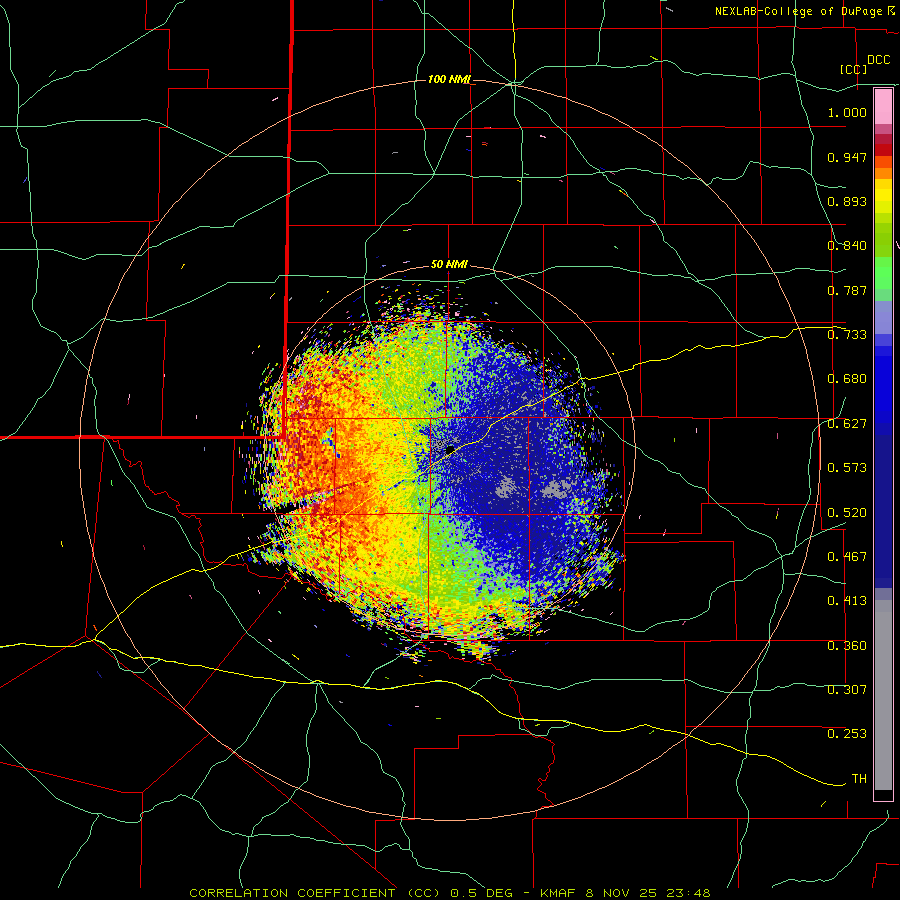Screen dimensions: 900x900
Task: Click the 0.787 legend value
Action: pyautogui.click(x=847, y=290)
